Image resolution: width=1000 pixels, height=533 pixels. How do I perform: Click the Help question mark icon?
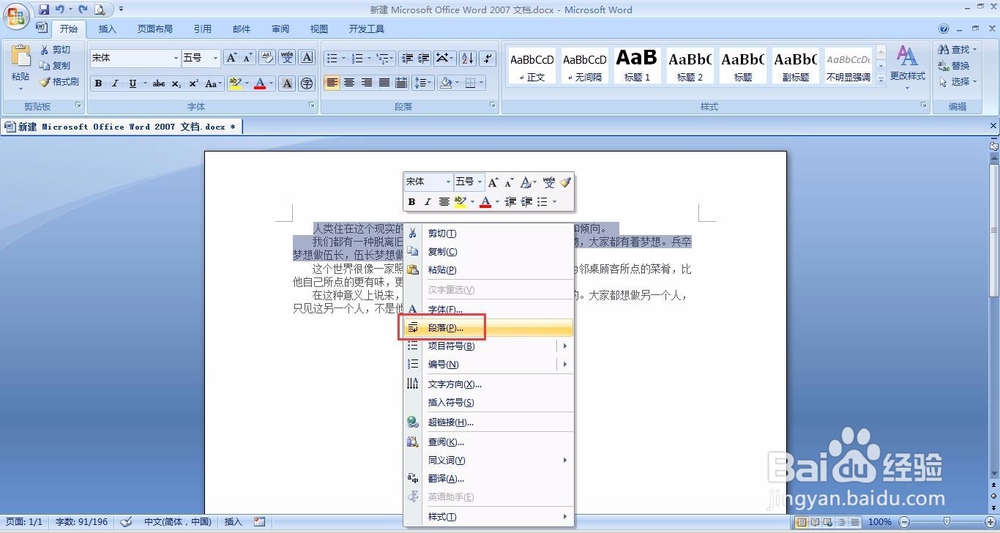pyautogui.click(x=944, y=29)
